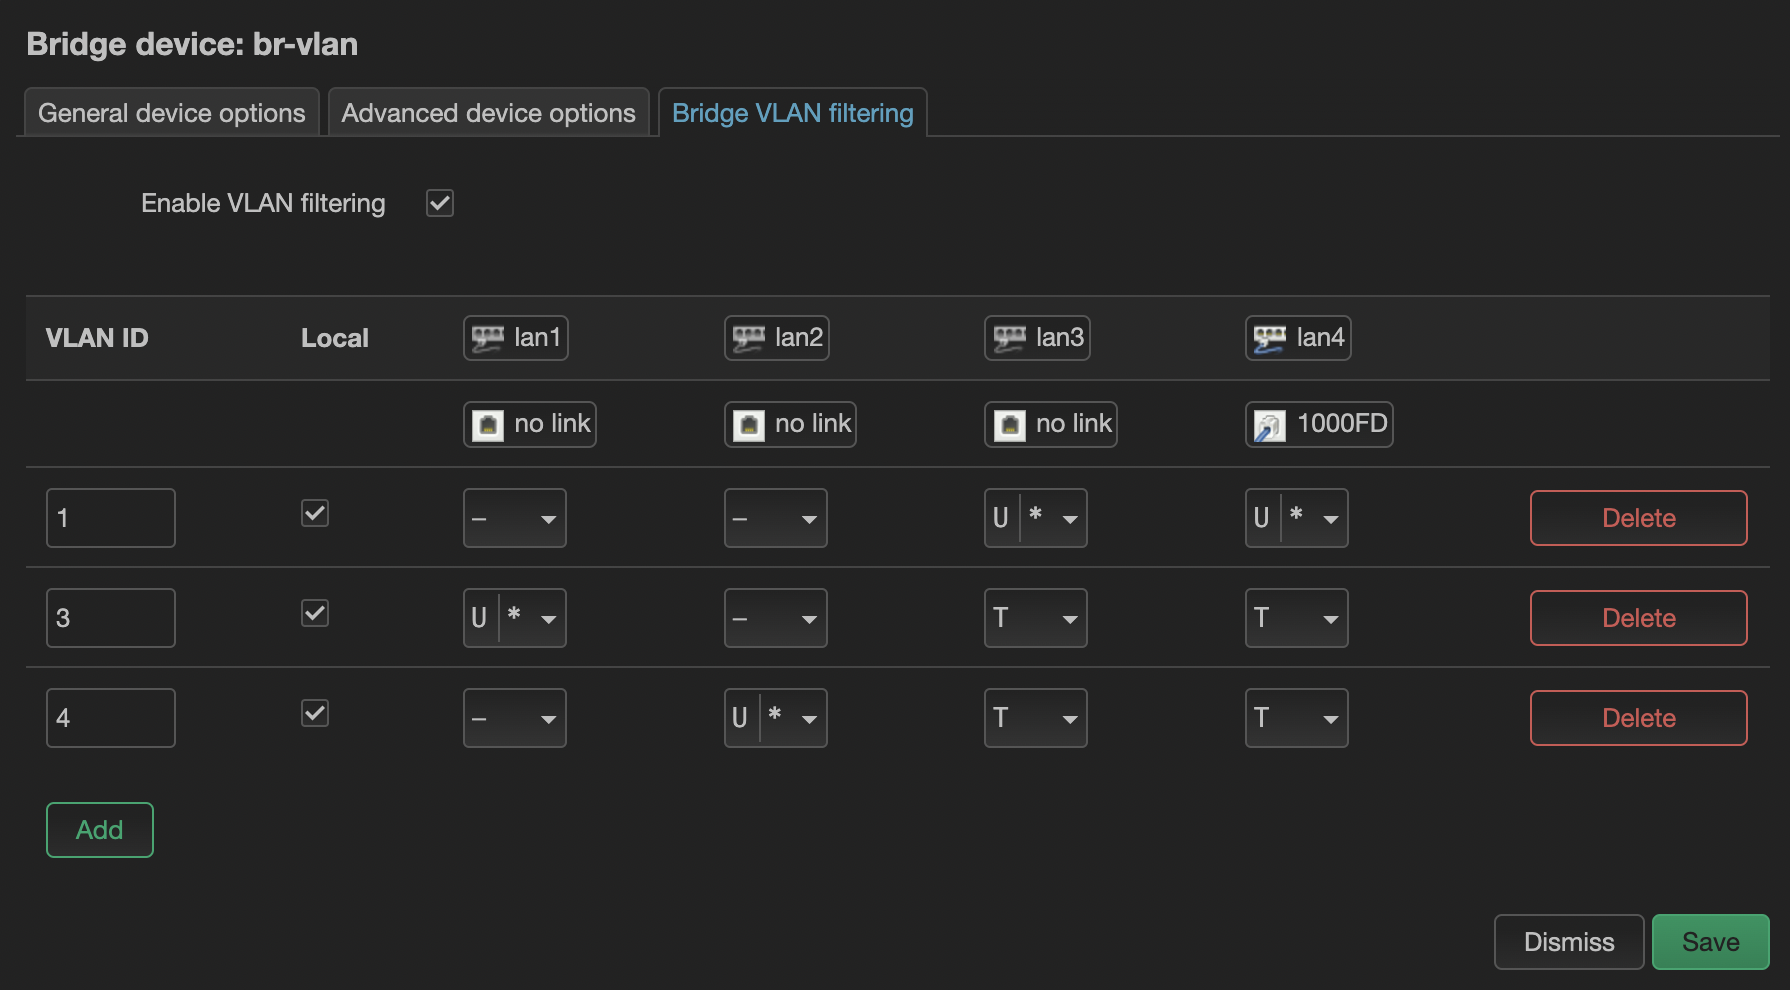1790x990 pixels.
Task: Open the lan4 tagging dropdown for VLAN 3
Action: click(1296, 617)
